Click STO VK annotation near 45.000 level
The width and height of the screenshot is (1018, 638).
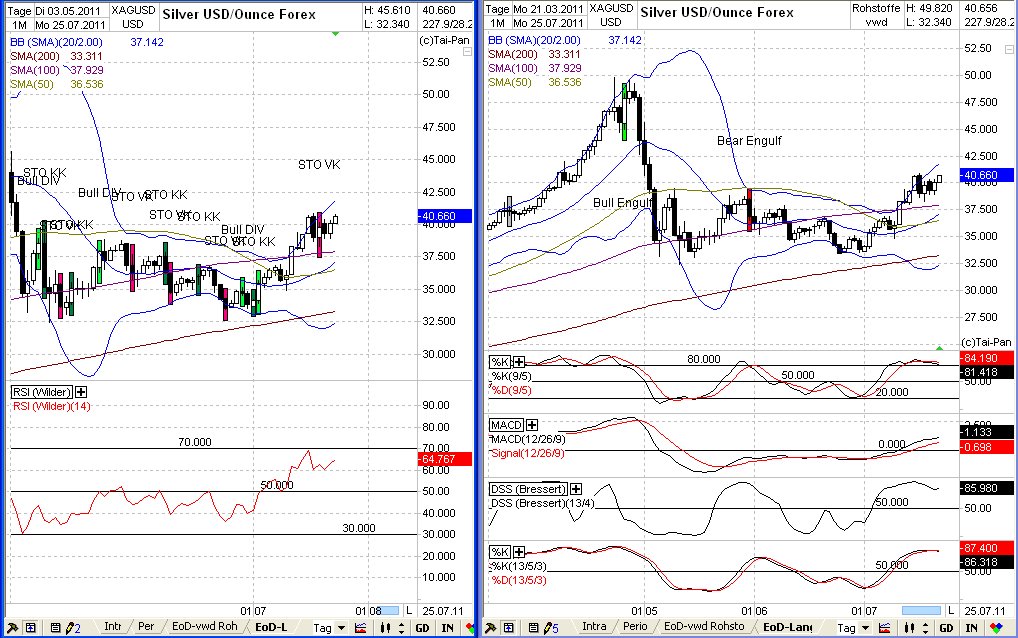coord(319,165)
